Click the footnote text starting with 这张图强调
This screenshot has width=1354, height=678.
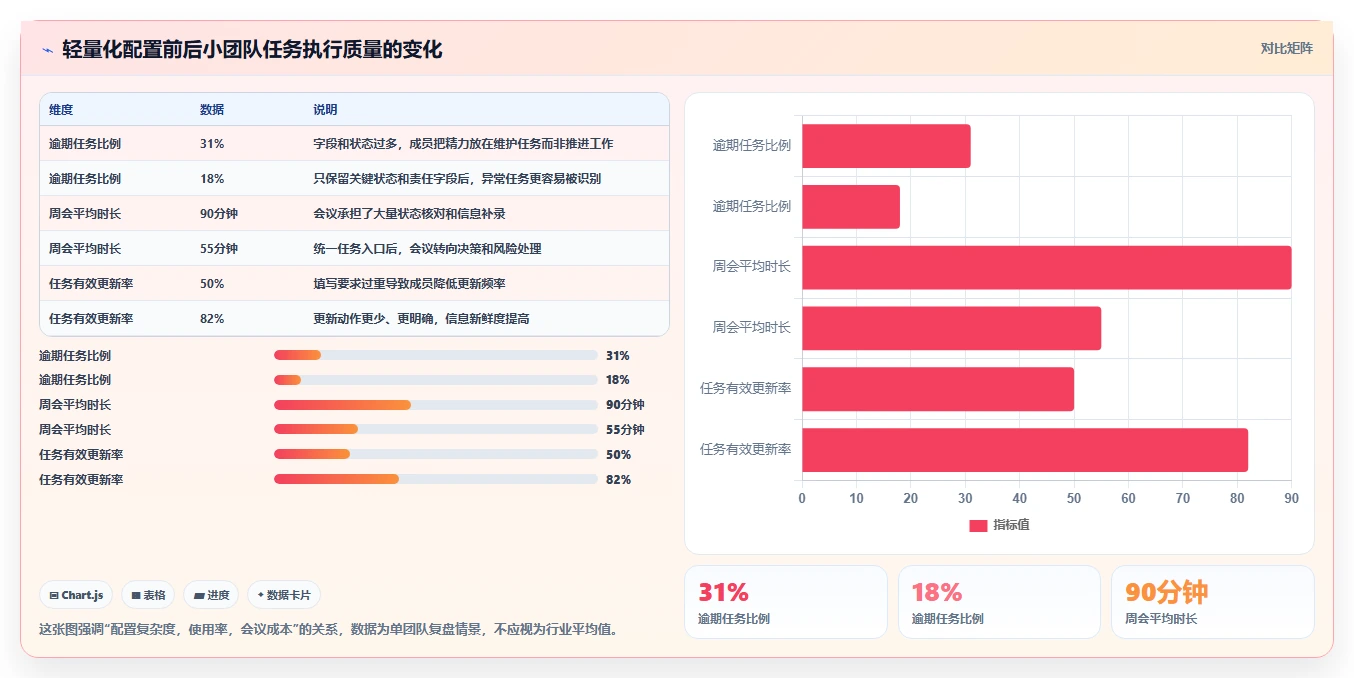pos(329,630)
